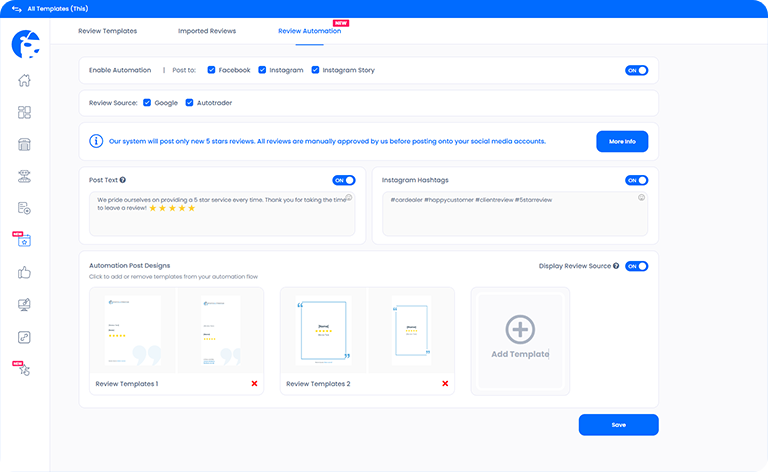Disable the Instagram Hashtags toggle

(x=636, y=180)
